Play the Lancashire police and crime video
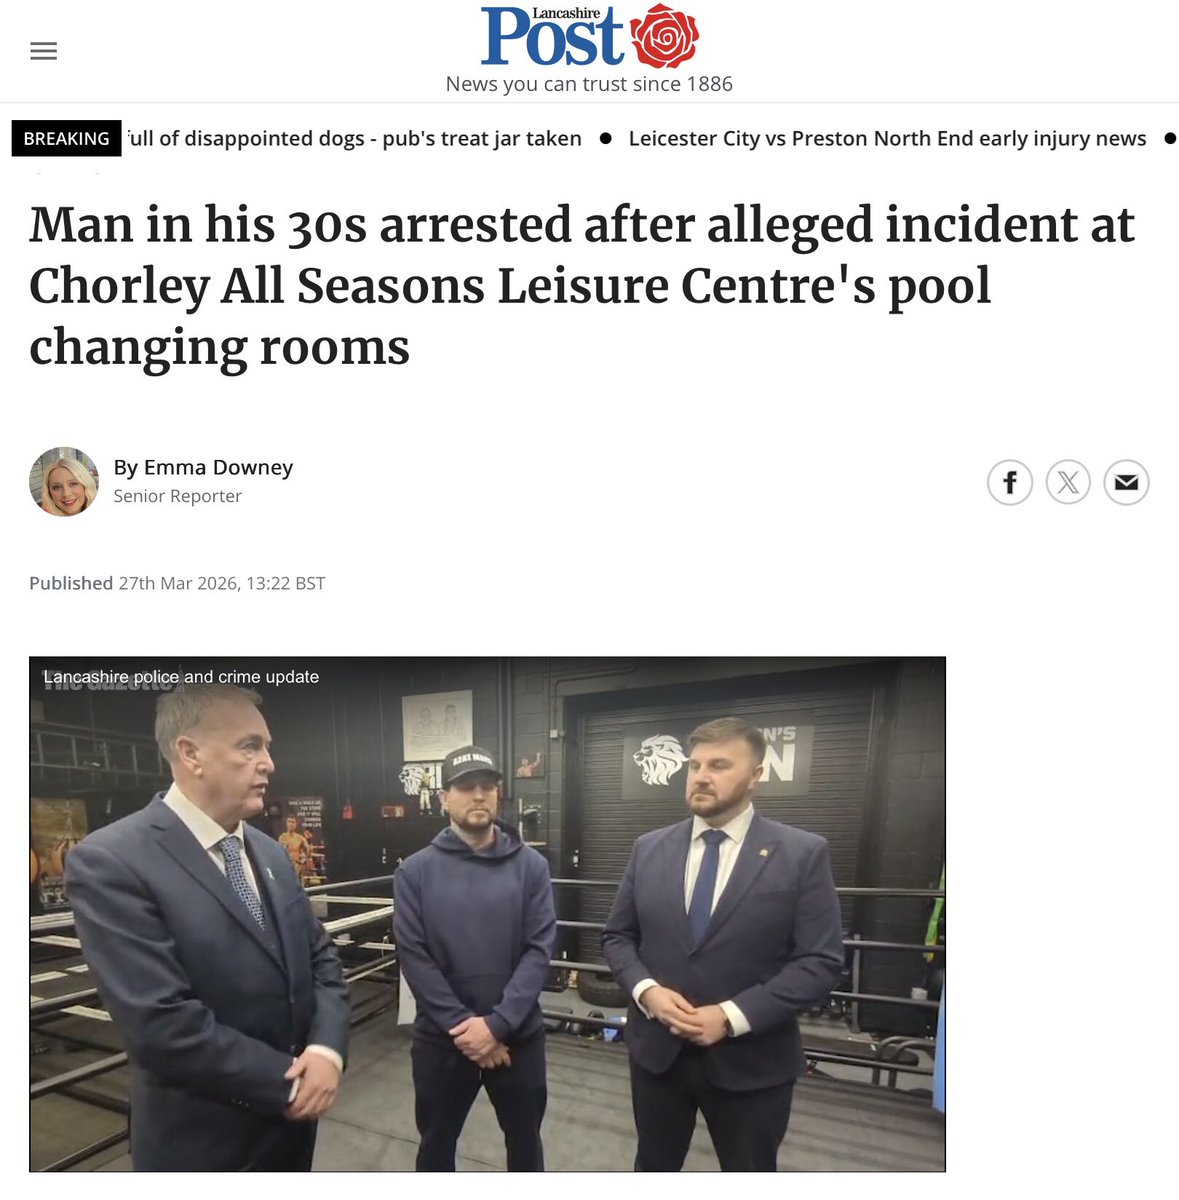The height and width of the screenshot is (1200, 1179). (487, 914)
